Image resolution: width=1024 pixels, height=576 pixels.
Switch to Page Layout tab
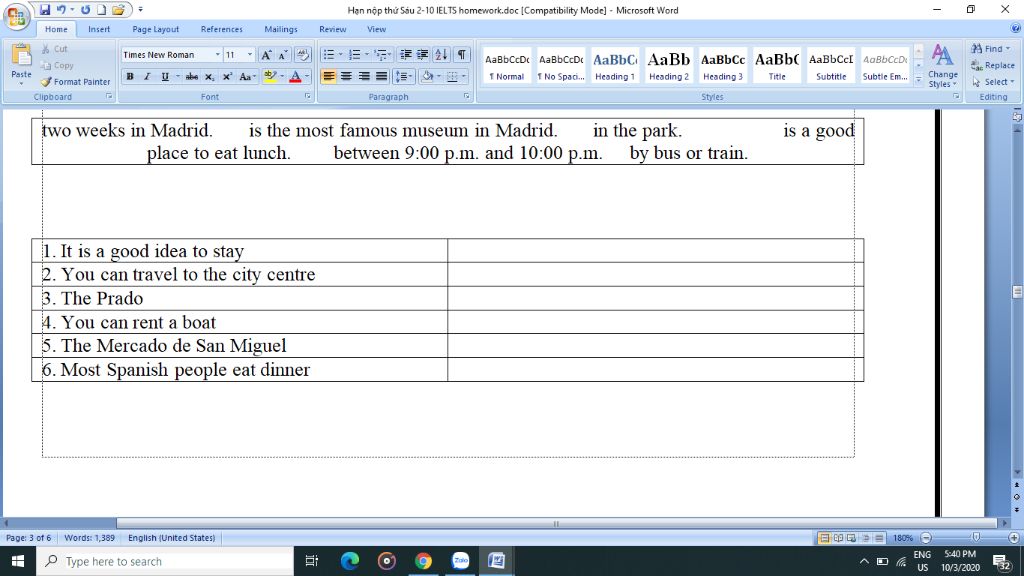click(x=155, y=29)
